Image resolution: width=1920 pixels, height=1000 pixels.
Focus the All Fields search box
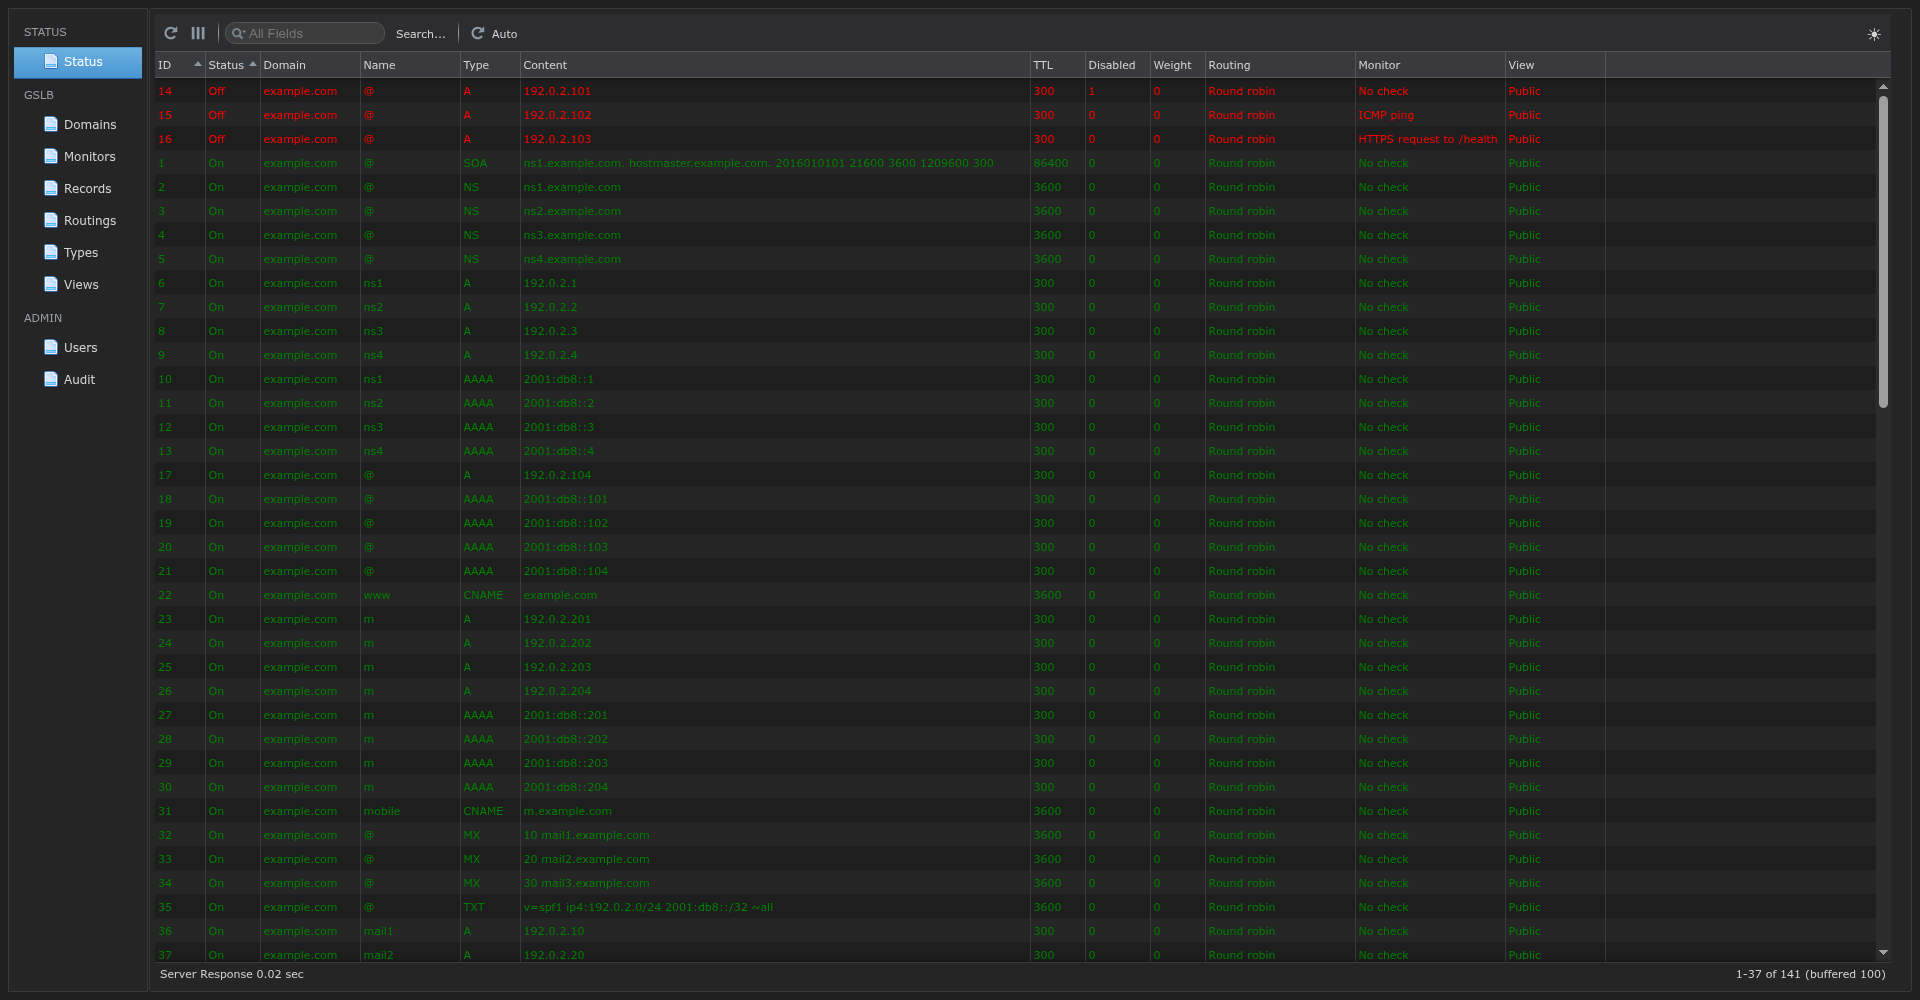(x=305, y=34)
